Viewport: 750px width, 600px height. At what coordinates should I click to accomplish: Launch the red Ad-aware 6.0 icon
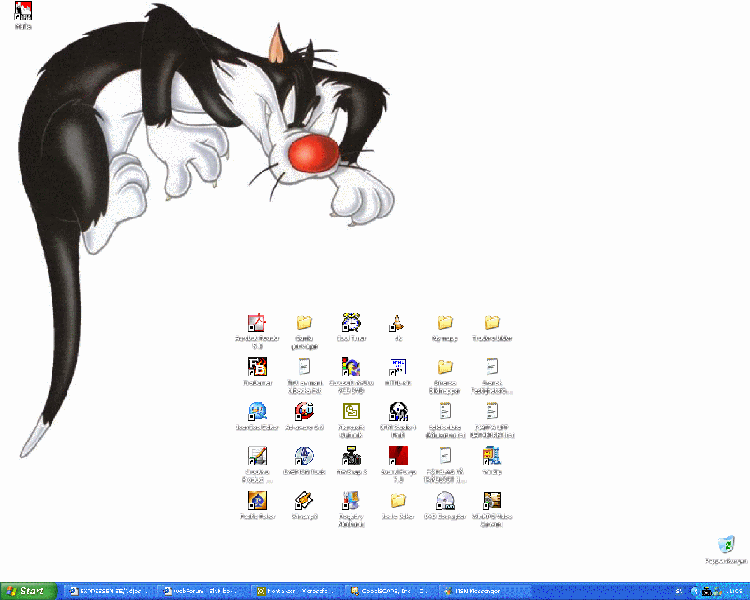click(x=304, y=411)
